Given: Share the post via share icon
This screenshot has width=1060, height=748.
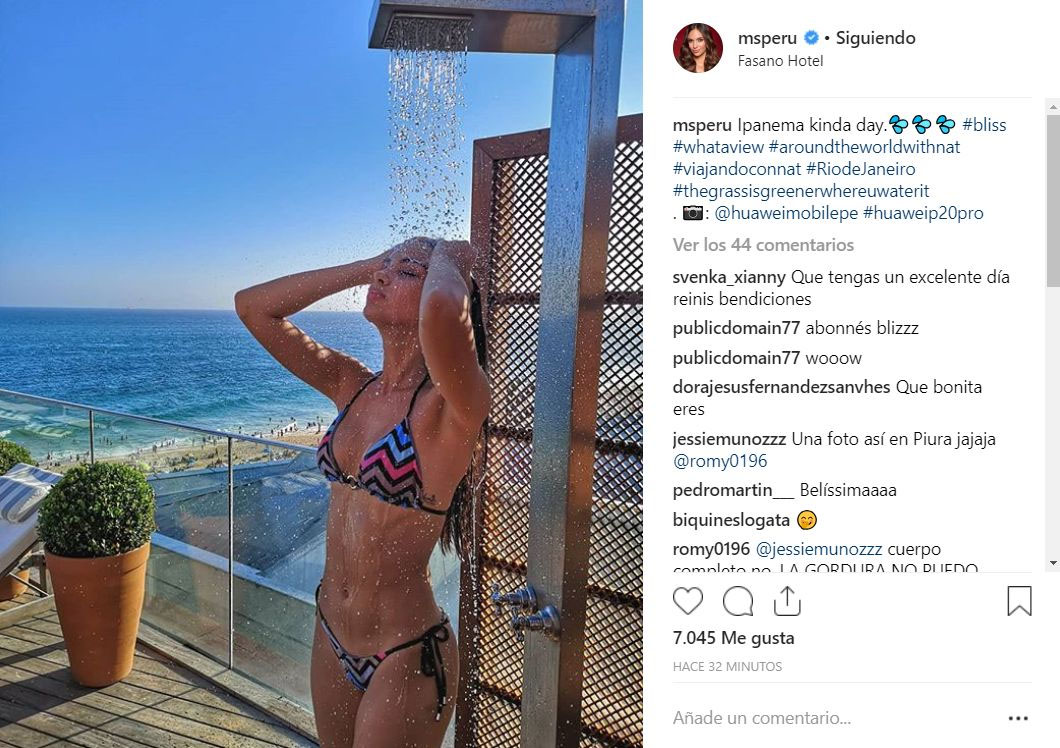Looking at the screenshot, I should click(787, 601).
